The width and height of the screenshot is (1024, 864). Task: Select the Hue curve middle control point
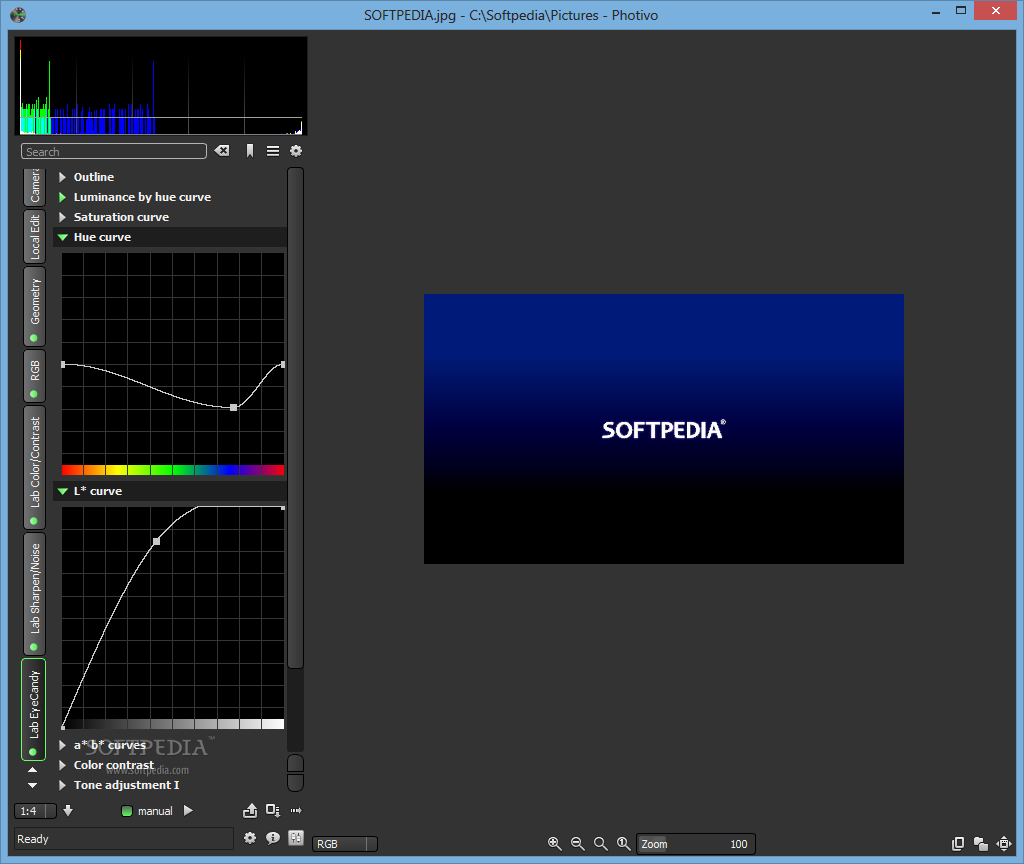[233, 408]
